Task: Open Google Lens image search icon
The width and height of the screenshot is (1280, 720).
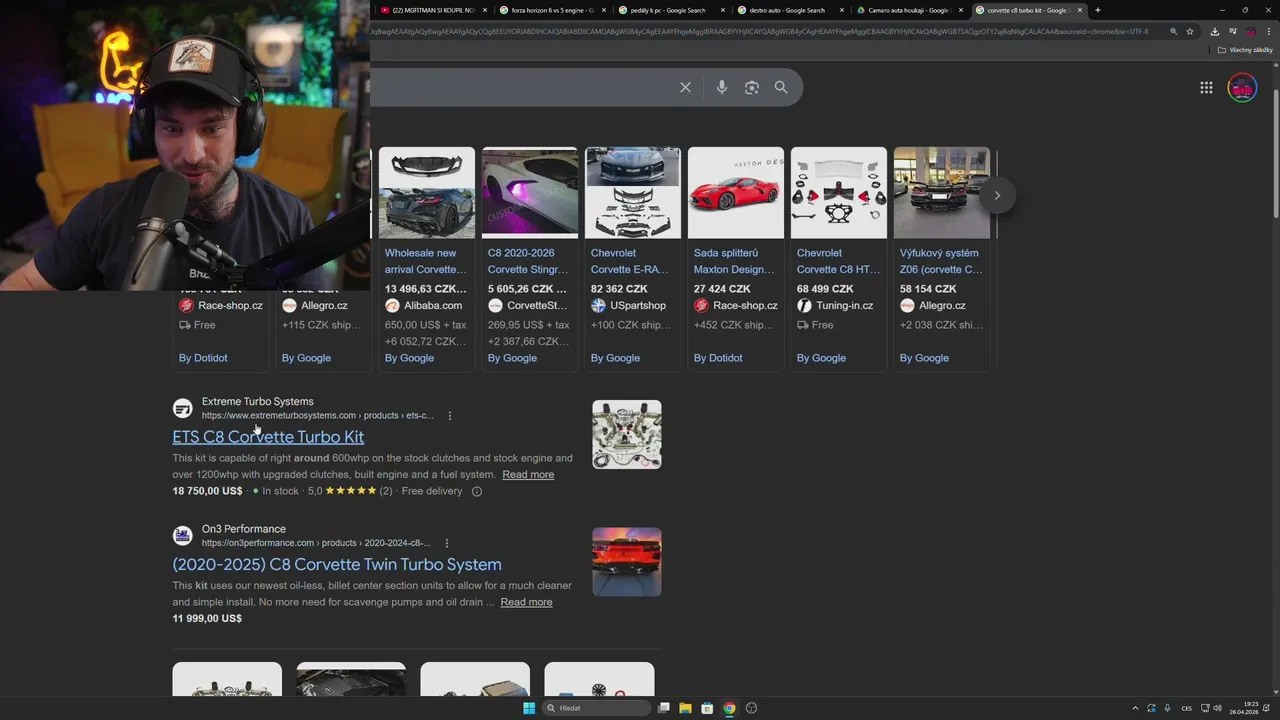Action: pyautogui.click(x=751, y=88)
